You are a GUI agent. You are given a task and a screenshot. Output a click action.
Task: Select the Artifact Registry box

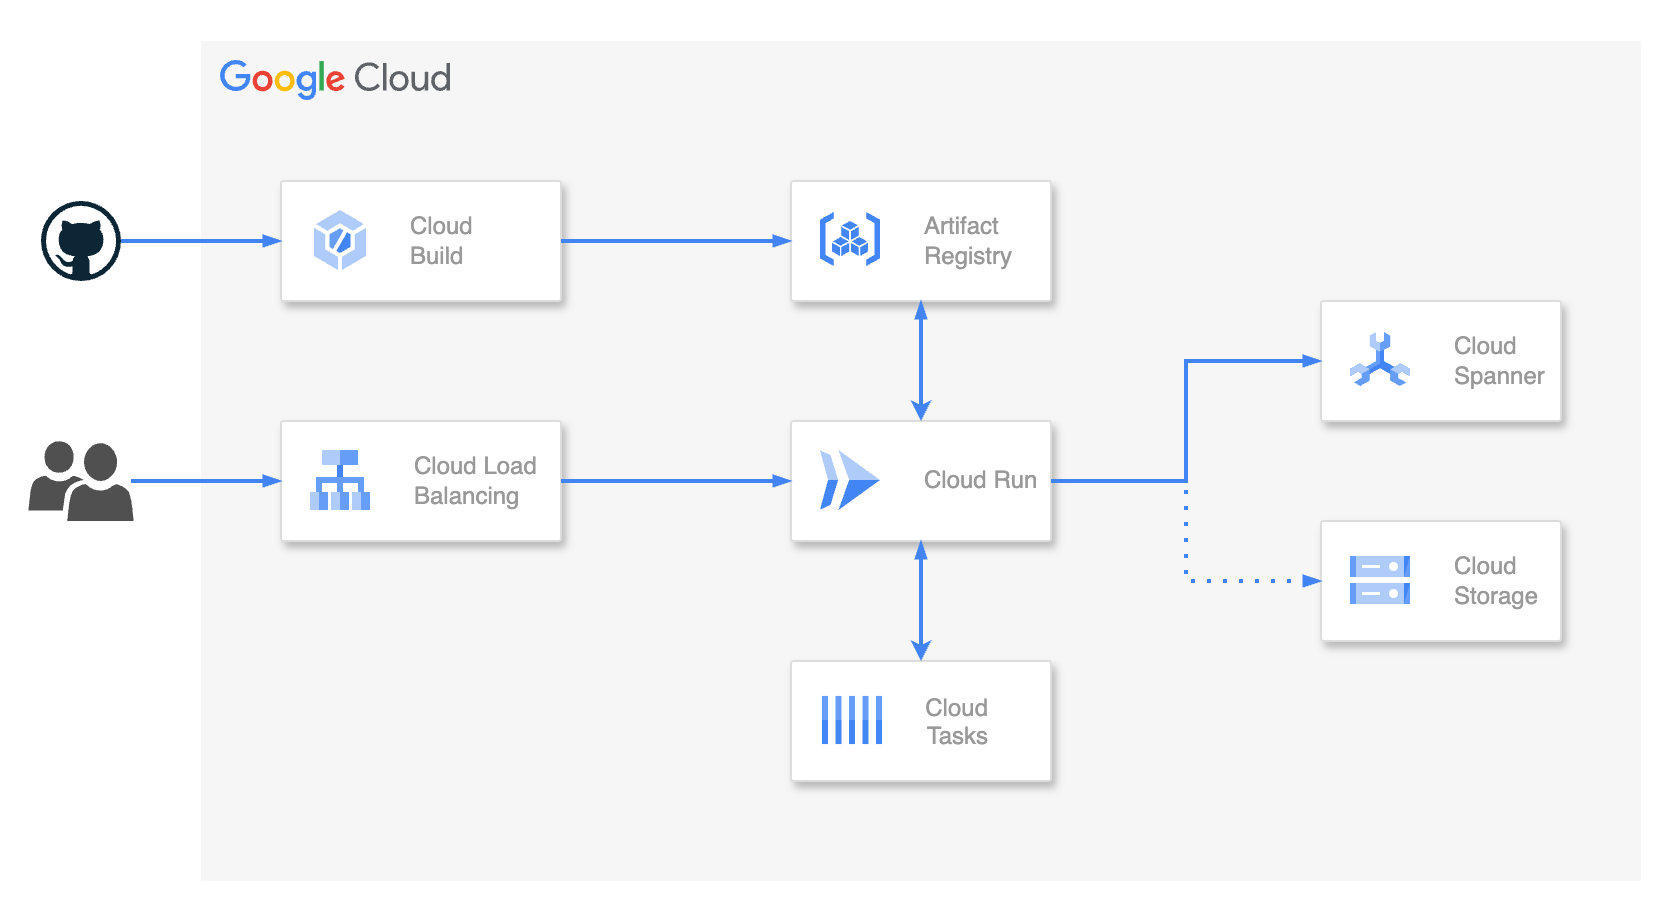tap(921, 241)
